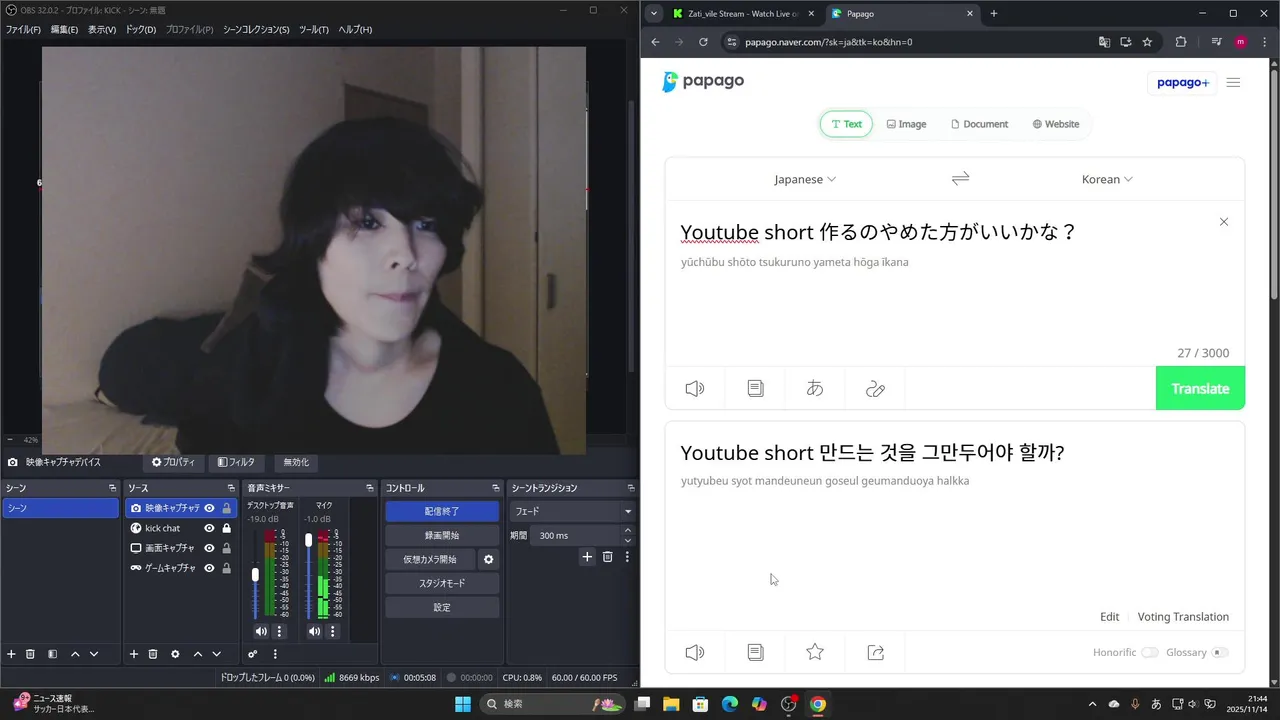Unlock the kick chat source

tap(227, 528)
